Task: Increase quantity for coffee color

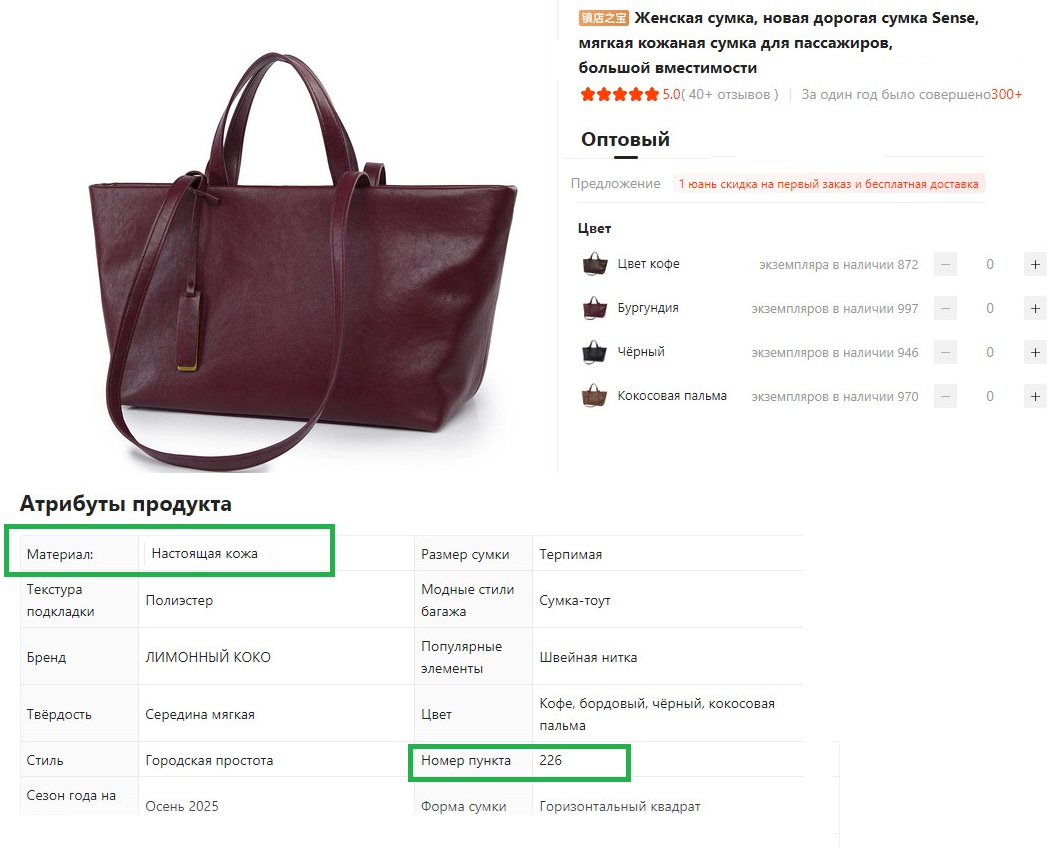Action: point(1035,265)
